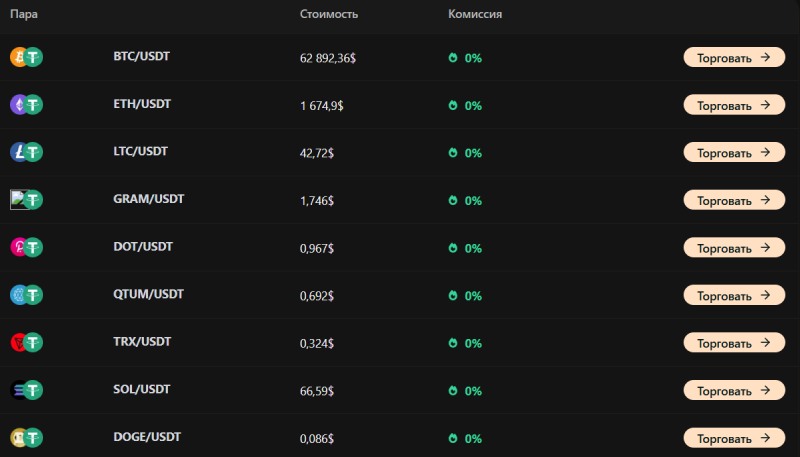Screen dimensions: 800x457
Task: Select the DOT/USDT pair name
Action: 143,246
